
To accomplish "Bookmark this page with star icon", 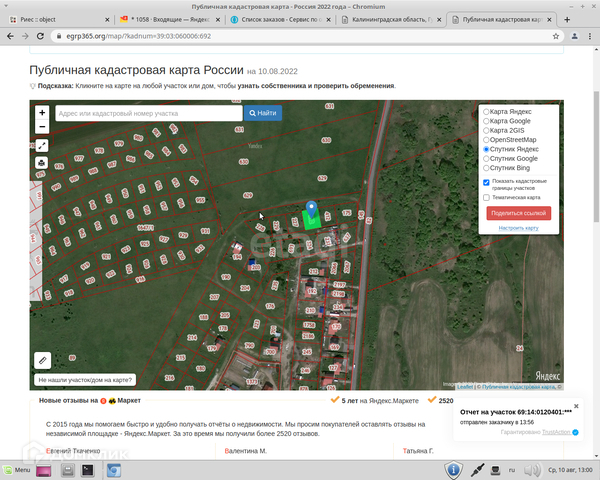I will tap(556, 36).
